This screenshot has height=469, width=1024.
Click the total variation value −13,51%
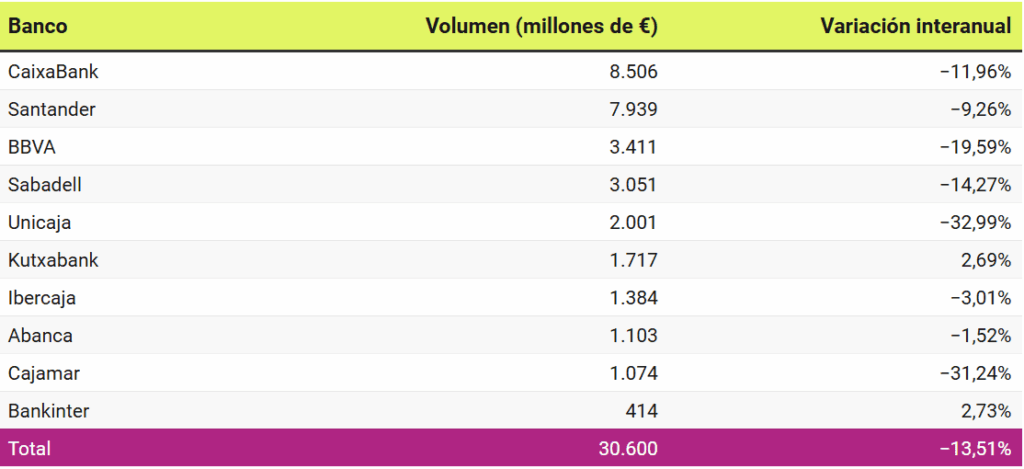coord(975,449)
